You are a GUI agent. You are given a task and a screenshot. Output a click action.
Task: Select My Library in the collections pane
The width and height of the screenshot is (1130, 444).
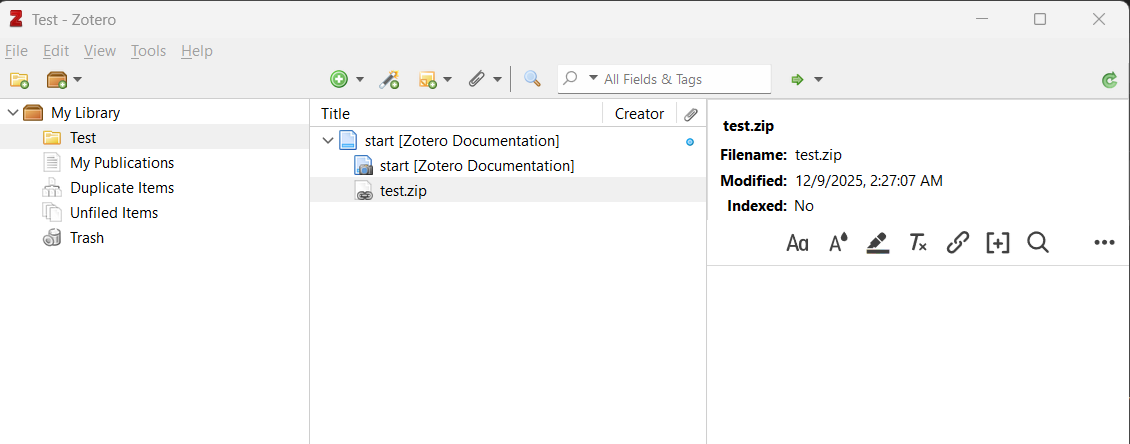coord(85,113)
